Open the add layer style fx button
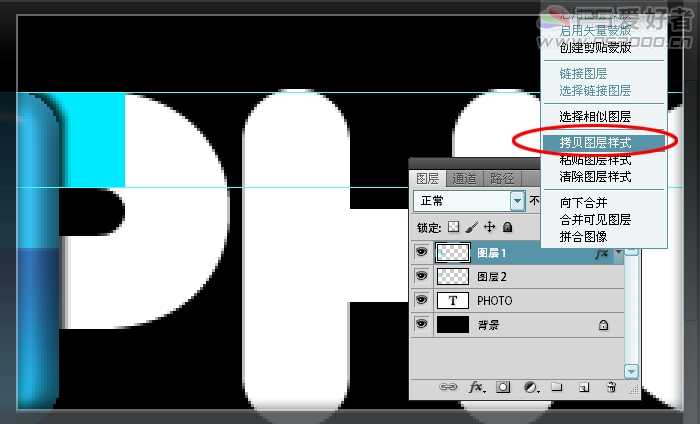The image size is (700, 424). pyautogui.click(x=476, y=387)
